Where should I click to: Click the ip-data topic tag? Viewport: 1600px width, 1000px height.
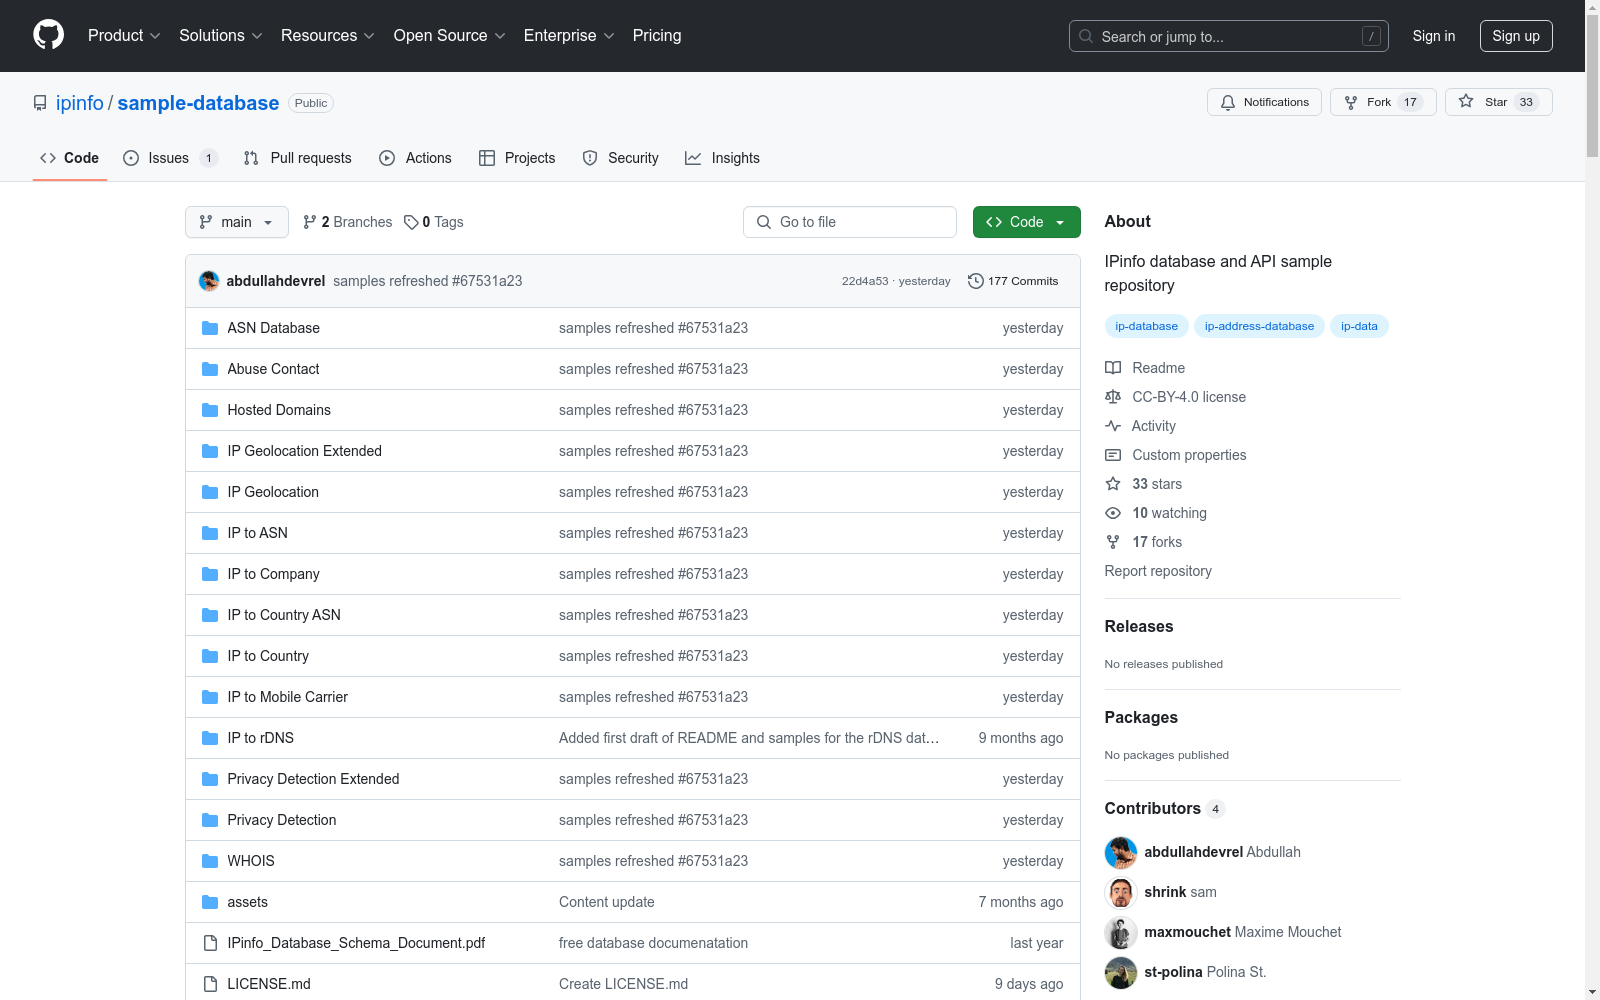(1359, 326)
